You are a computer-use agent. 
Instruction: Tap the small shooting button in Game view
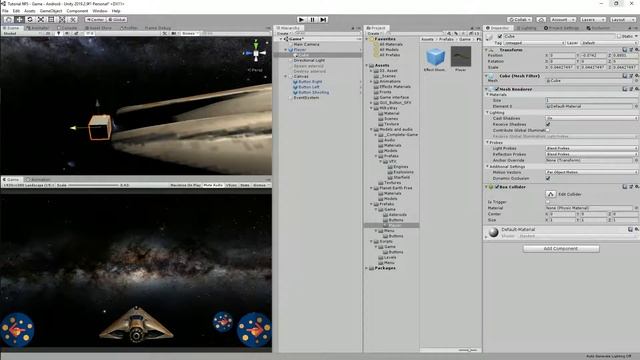click(x=223, y=321)
